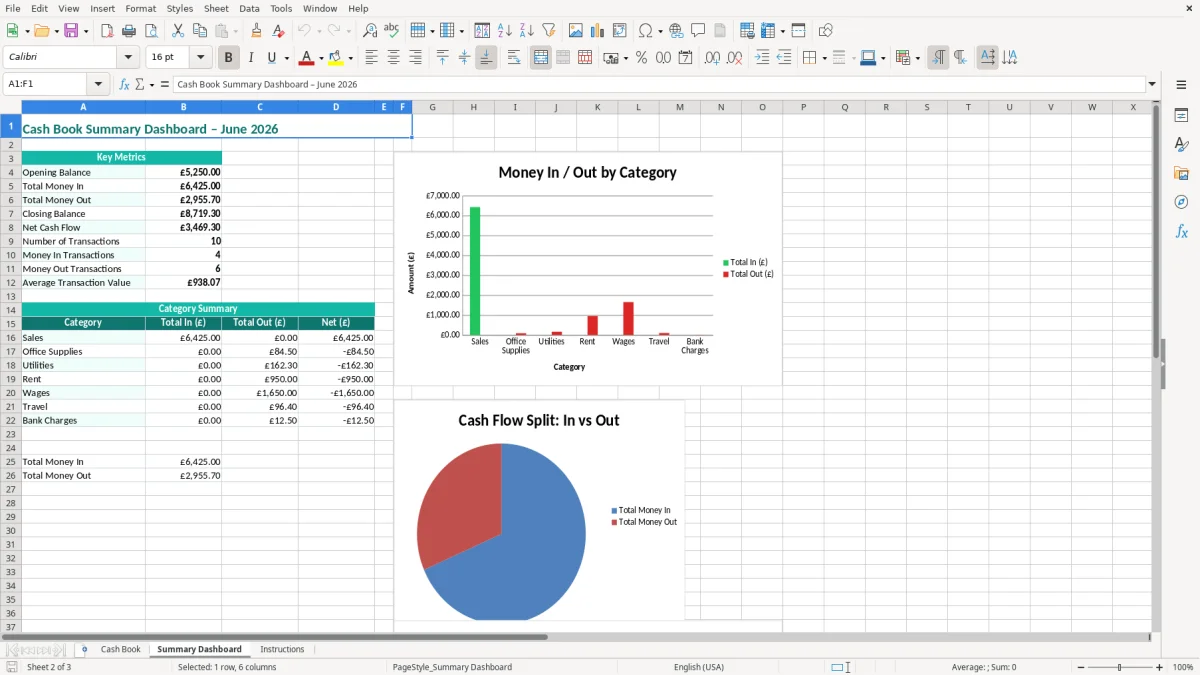Expand the formula bar
This screenshot has width=1200, height=675.
pos(1152,85)
